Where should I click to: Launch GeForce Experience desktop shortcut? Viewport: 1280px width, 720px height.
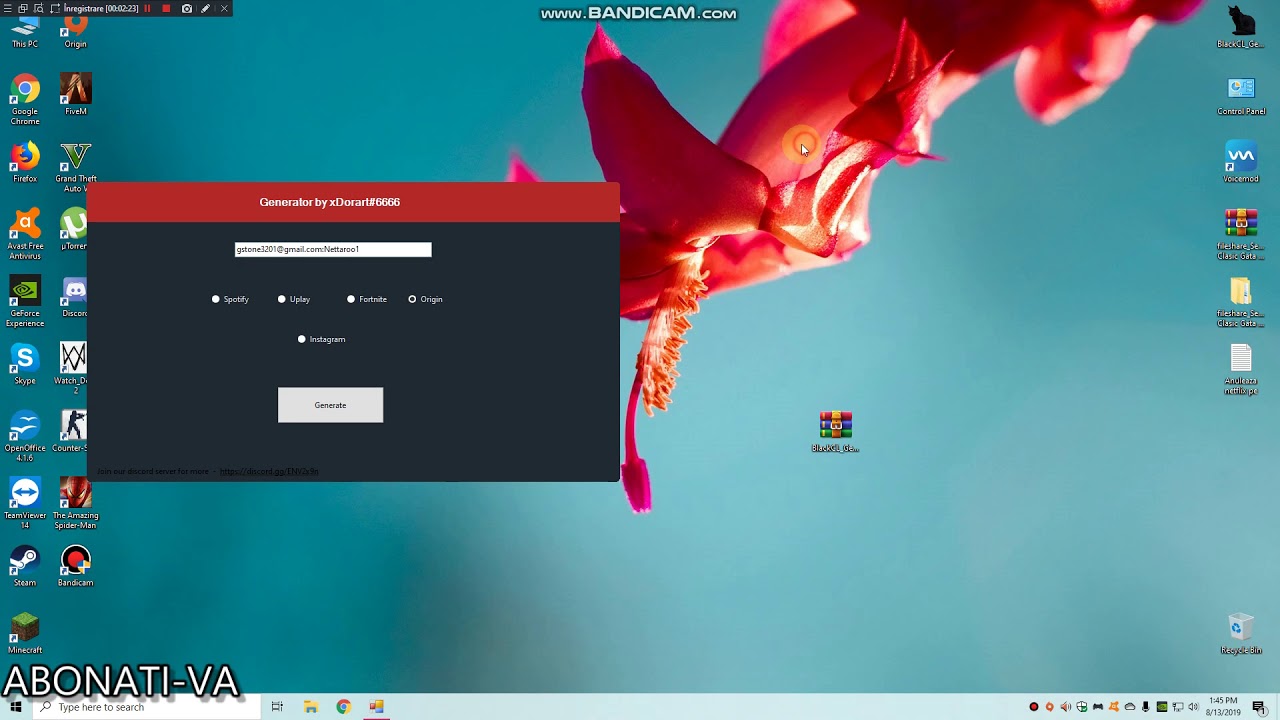[x=25, y=302]
